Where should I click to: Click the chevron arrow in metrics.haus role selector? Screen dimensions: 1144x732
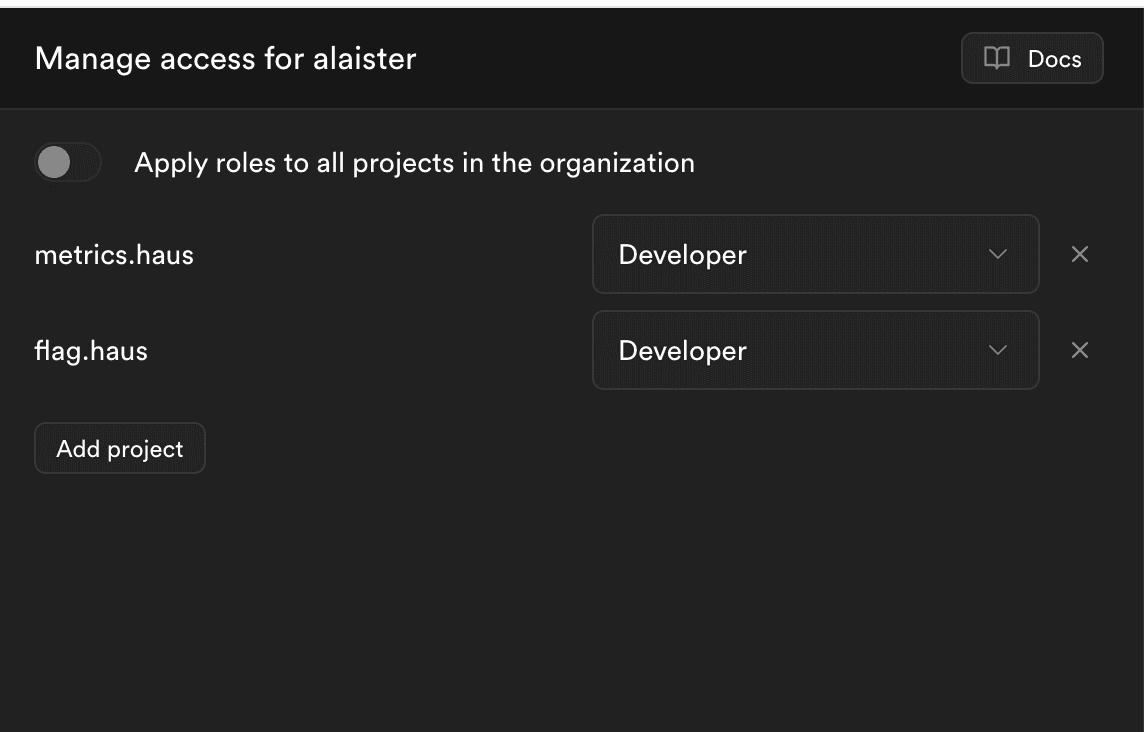coord(997,254)
